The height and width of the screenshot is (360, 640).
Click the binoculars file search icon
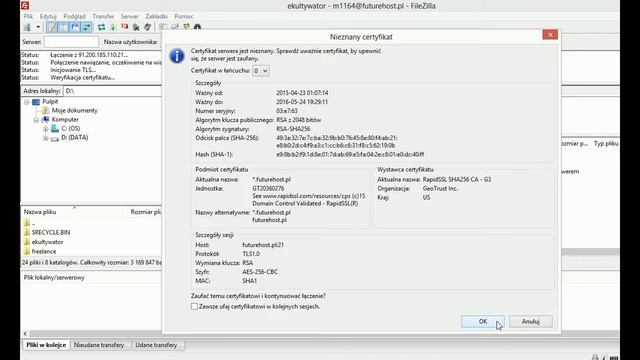click(198, 27)
